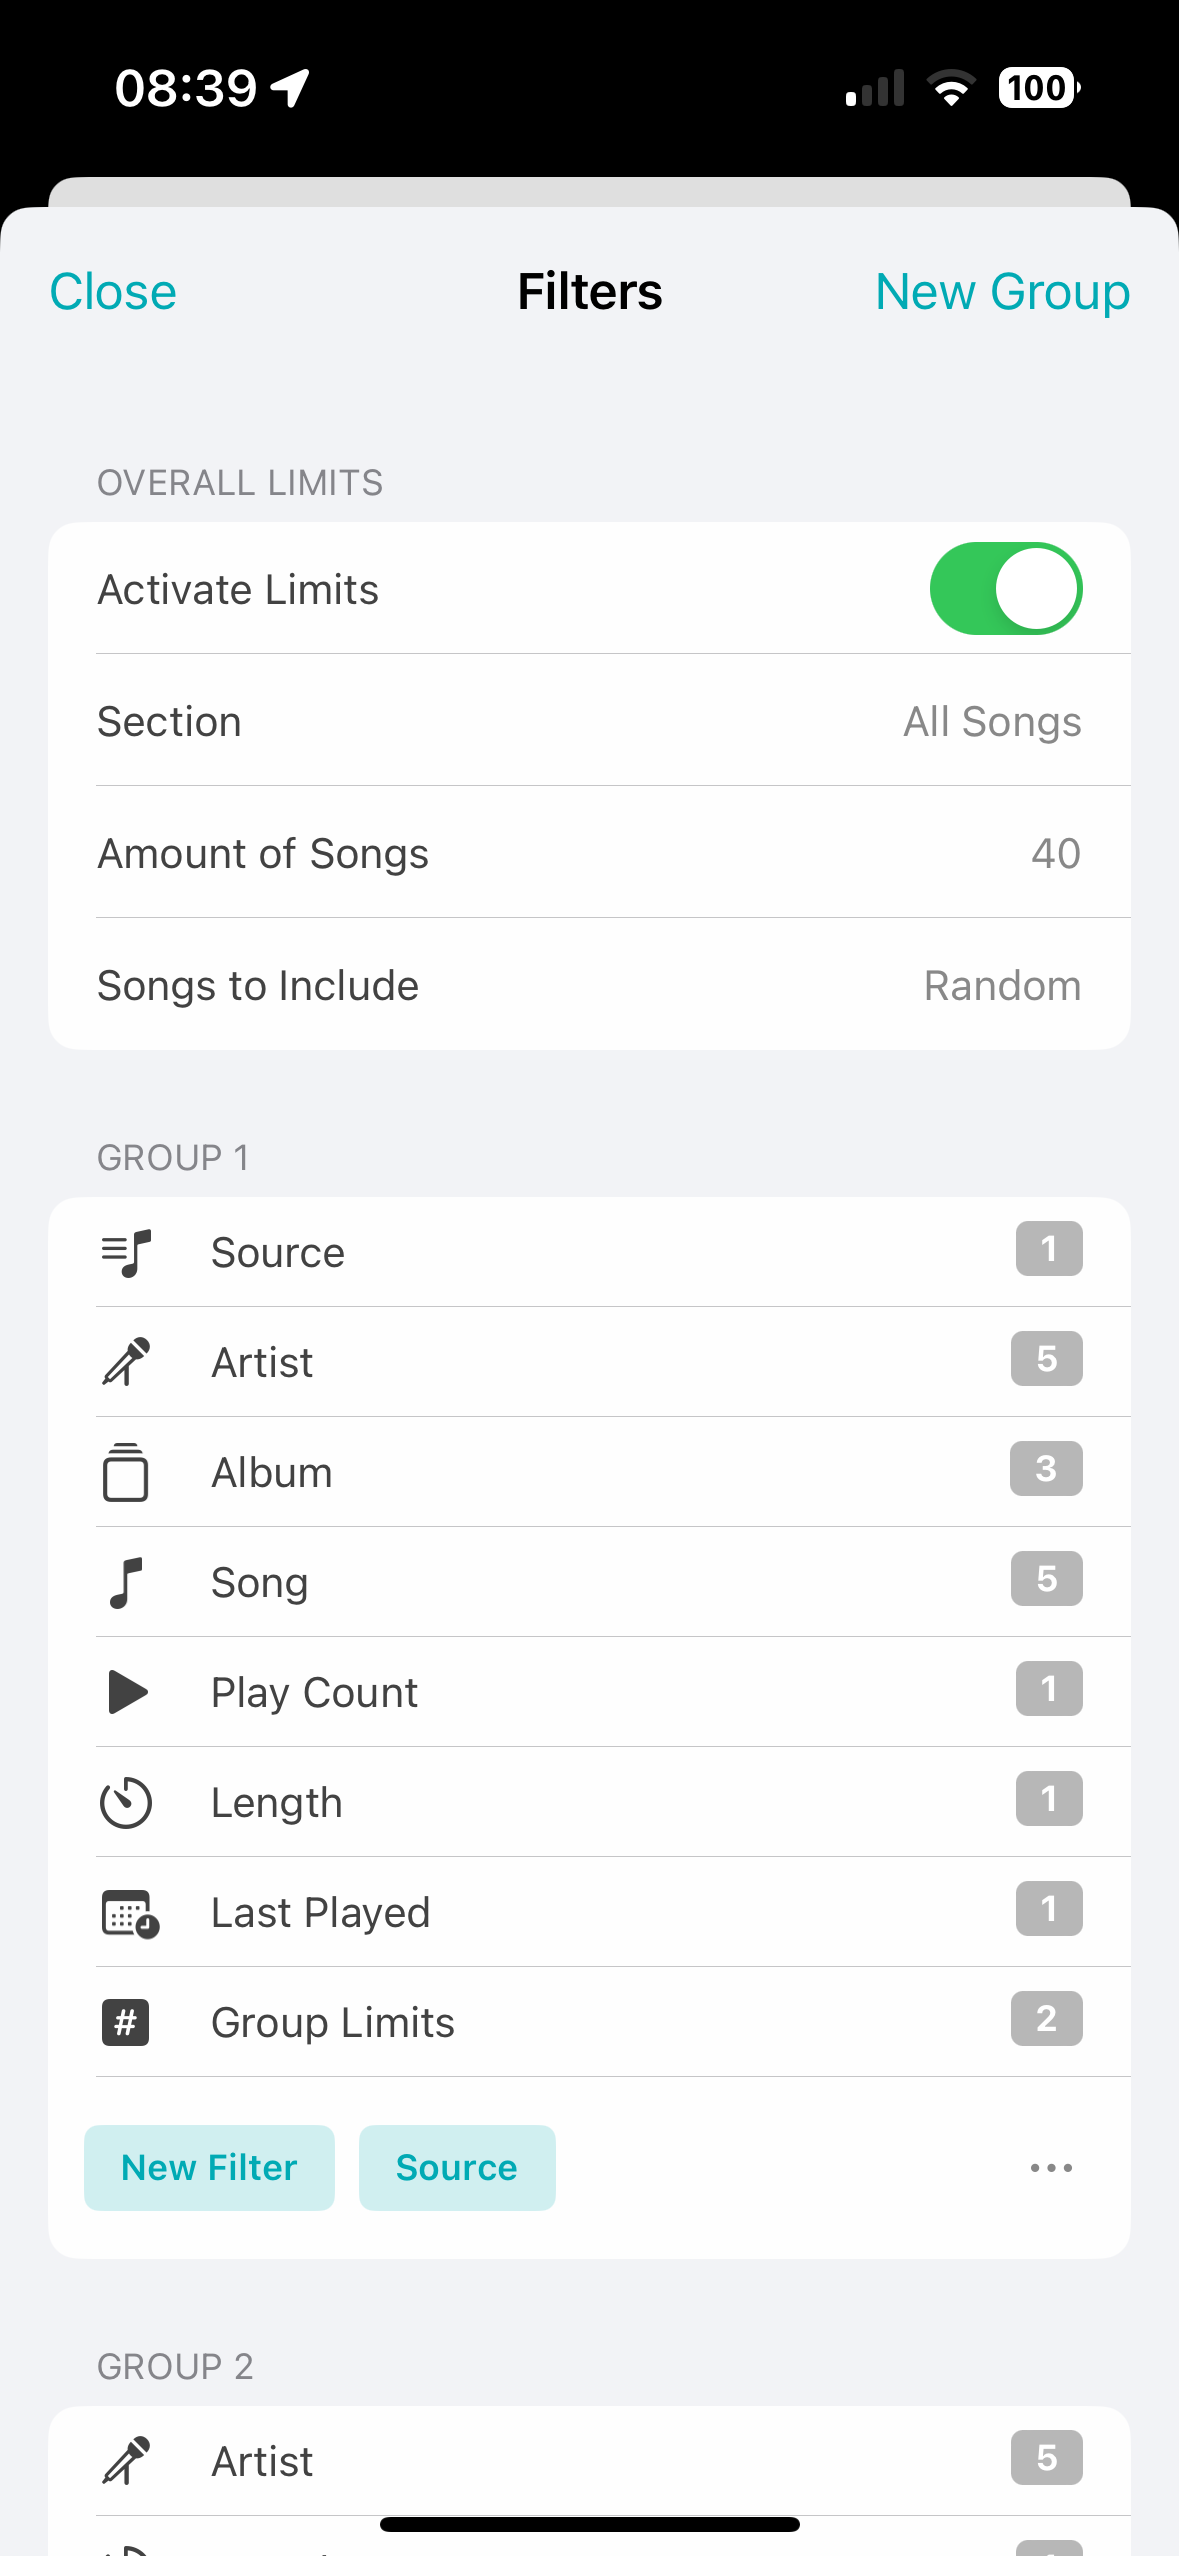The width and height of the screenshot is (1179, 2556).
Task: Change the Section value All Songs
Action: [x=992, y=721]
